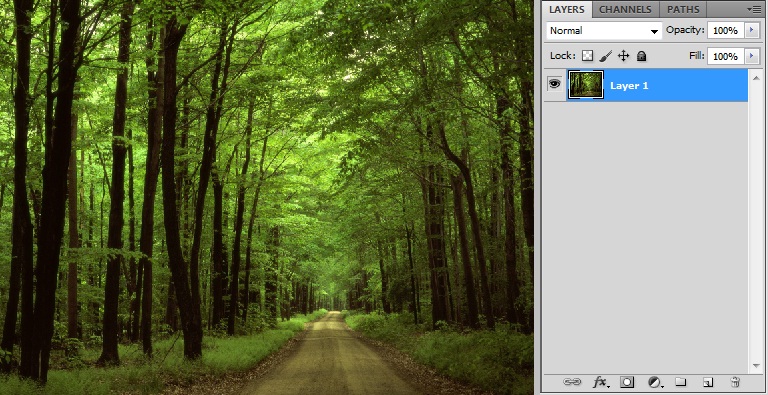
Task: Toggle lock position for layer
Action: pos(623,56)
